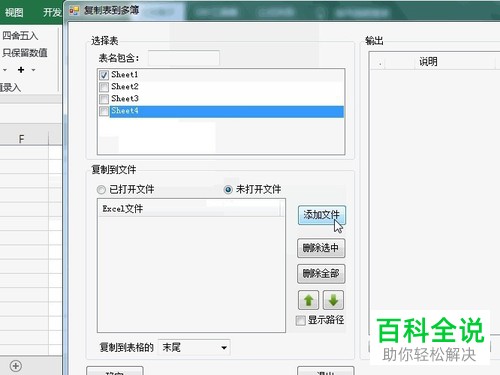Viewport: 500px width, 375px height.
Task: Click the dialog's title bar icon
Action: click(x=74, y=10)
